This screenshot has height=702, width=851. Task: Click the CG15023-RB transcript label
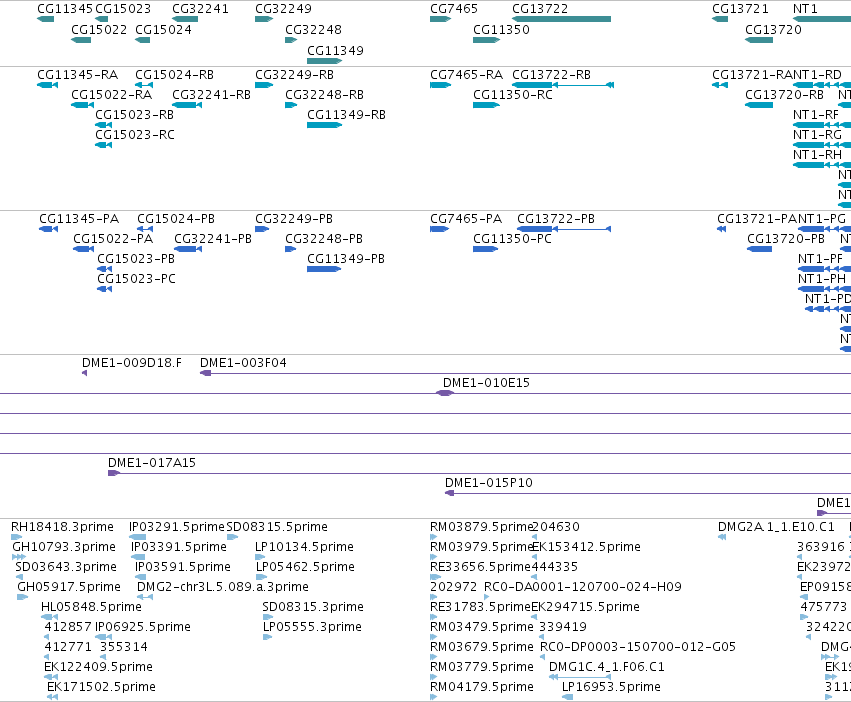[135, 115]
